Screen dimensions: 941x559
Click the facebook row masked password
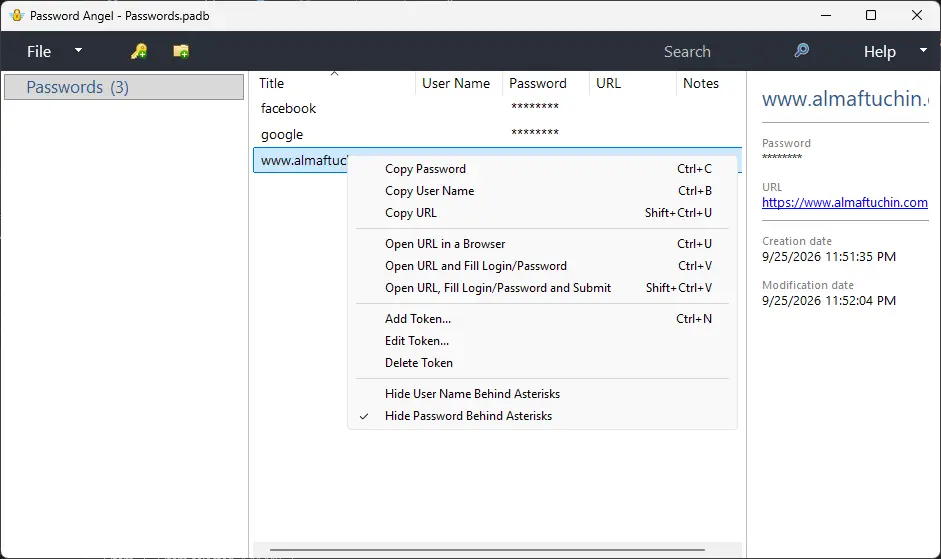tap(535, 107)
